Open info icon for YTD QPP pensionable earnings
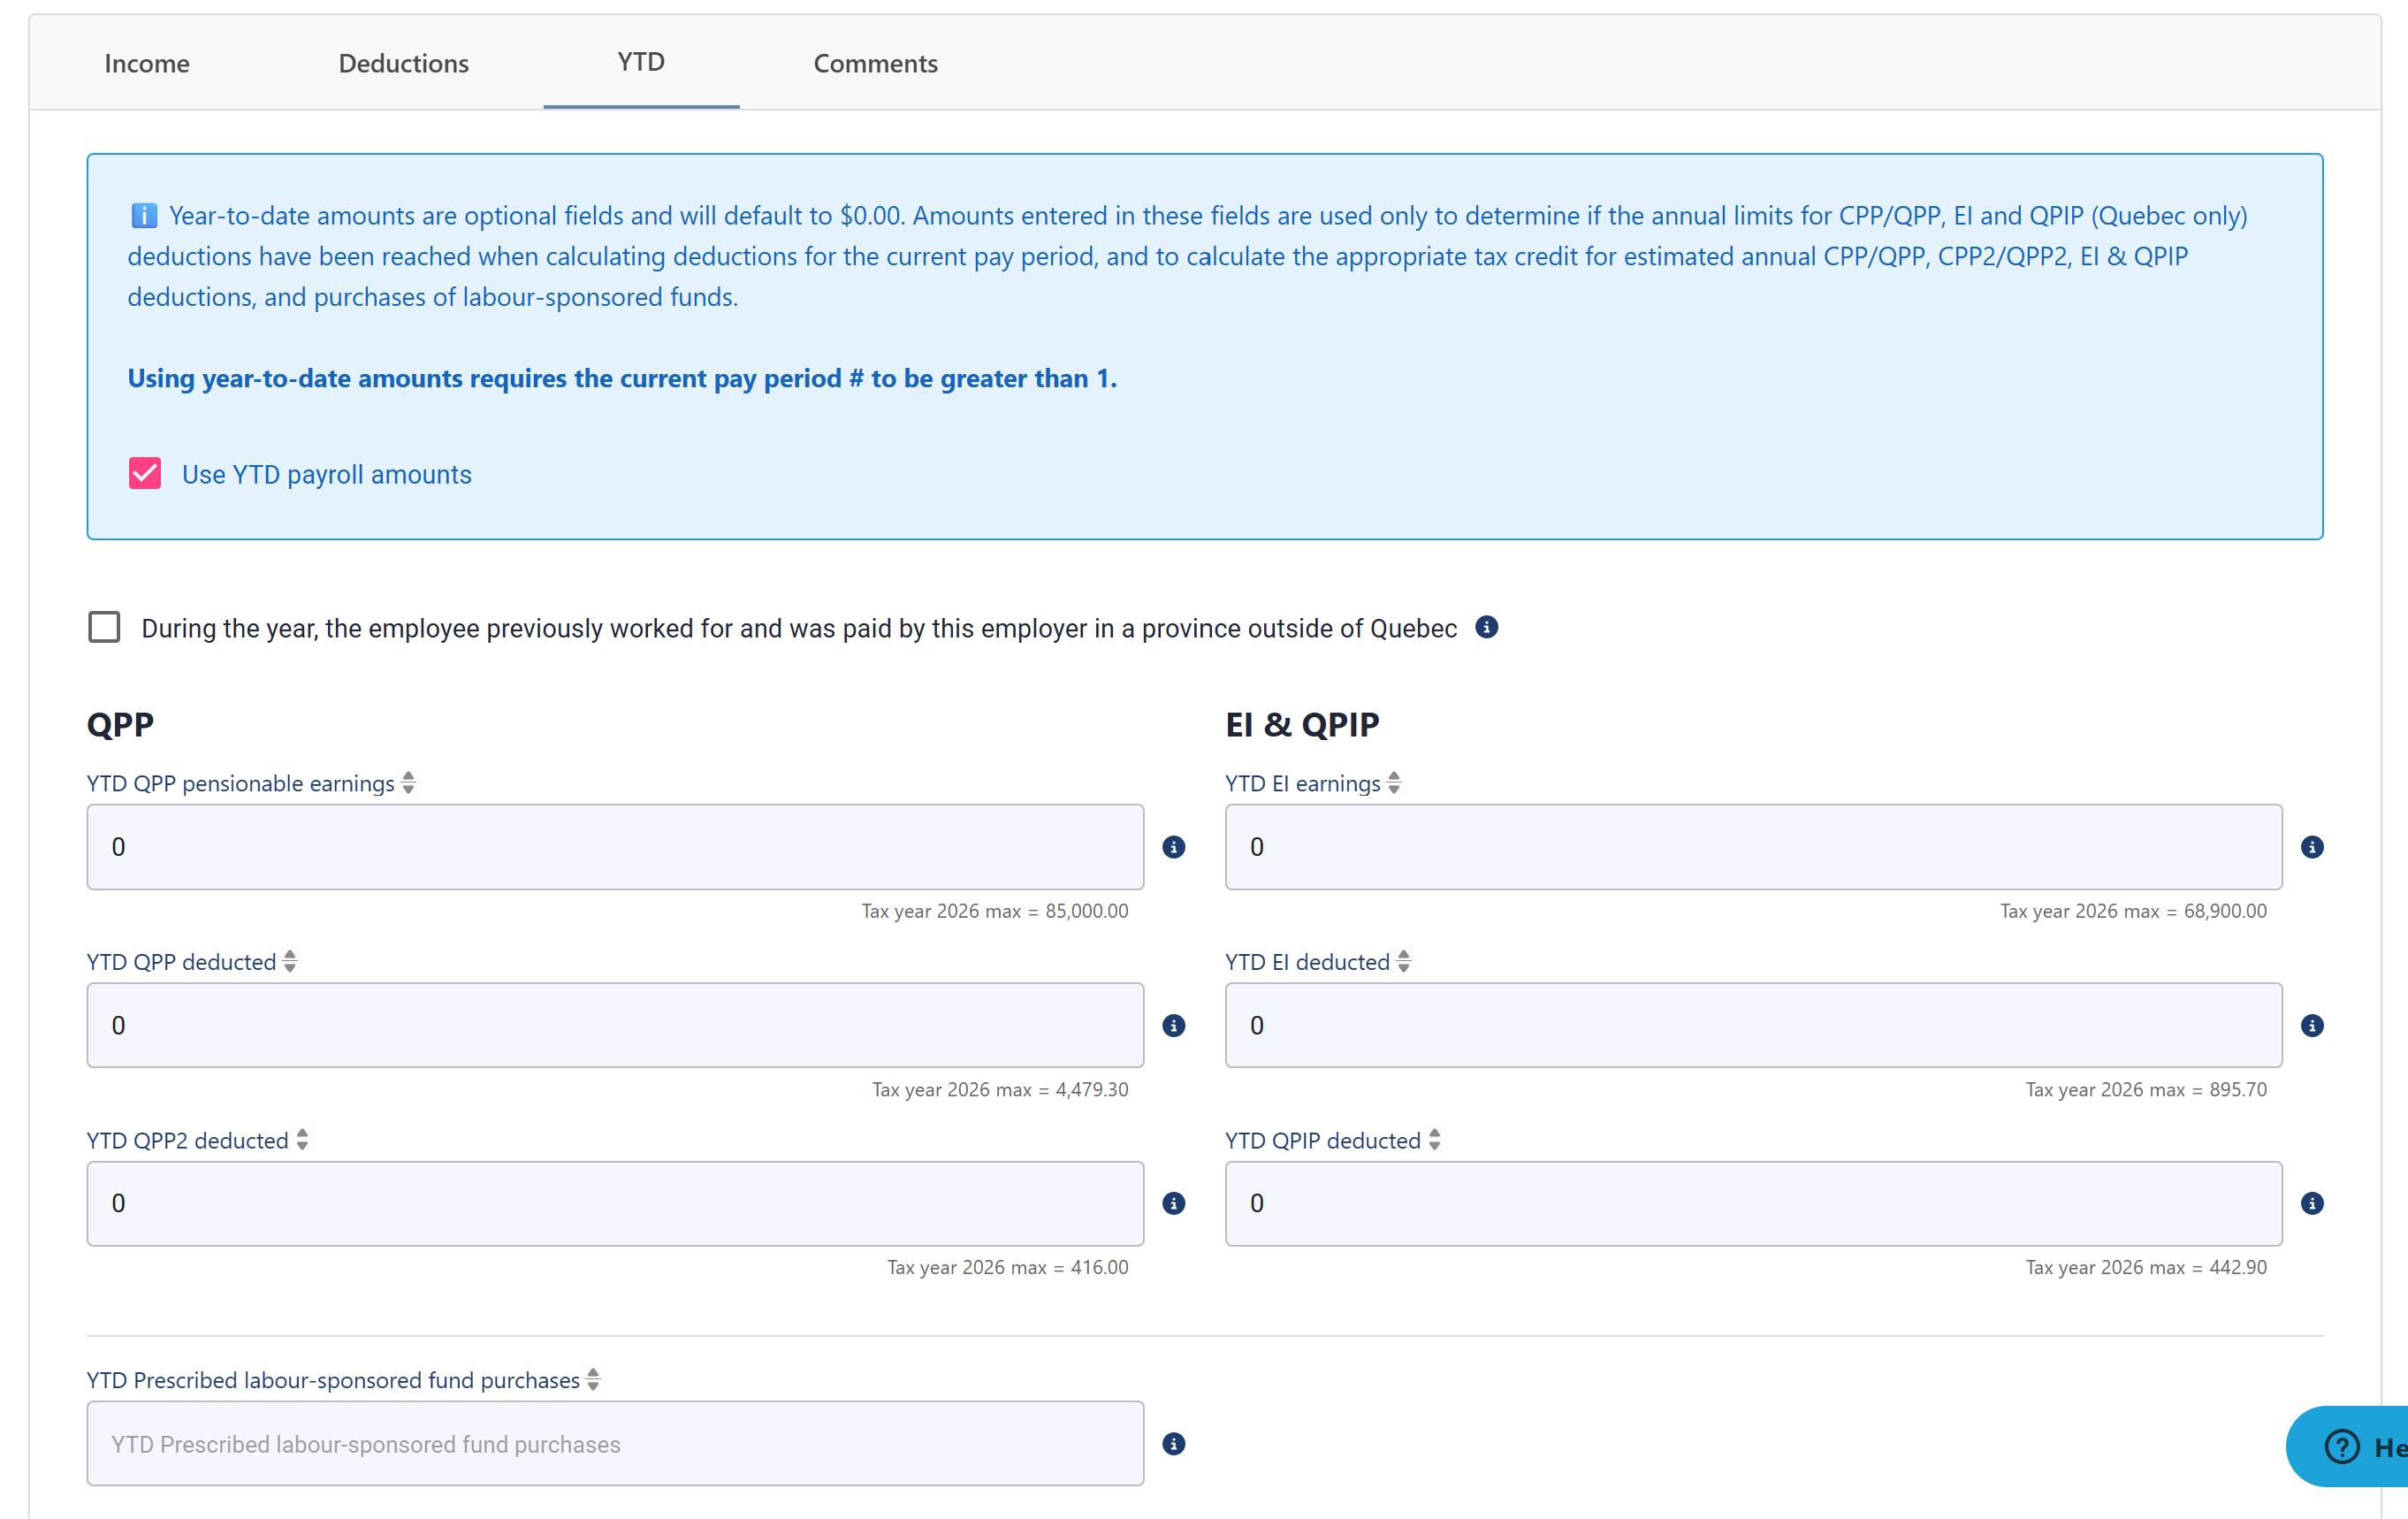The height and width of the screenshot is (1519, 2408). pos(1174,847)
